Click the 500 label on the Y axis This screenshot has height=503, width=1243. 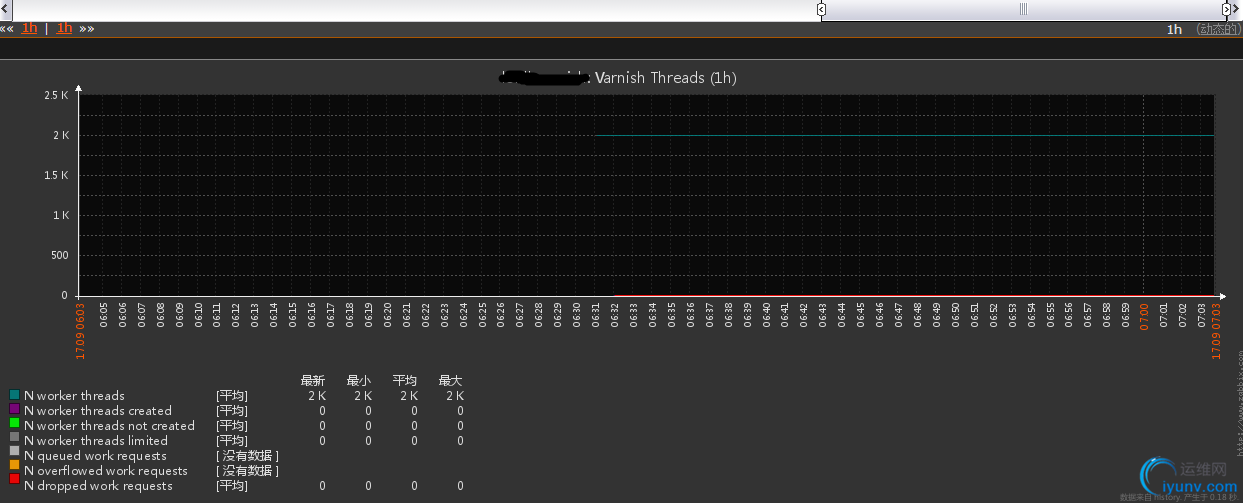pos(58,255)
